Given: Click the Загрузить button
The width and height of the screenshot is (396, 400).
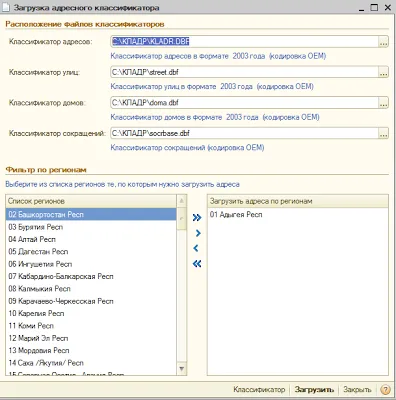Looking at the screenshot, I should coord(314,390).
